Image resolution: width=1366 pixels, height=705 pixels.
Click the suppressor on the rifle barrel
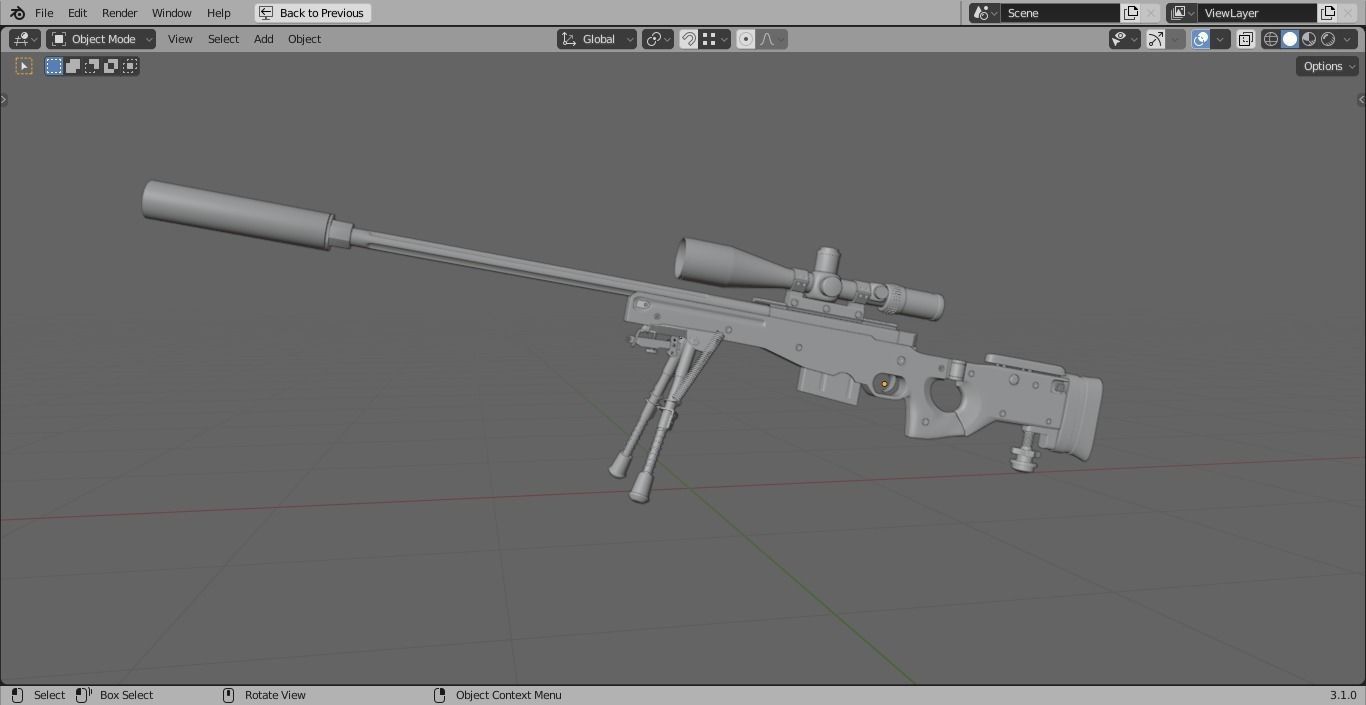(237, 216)
